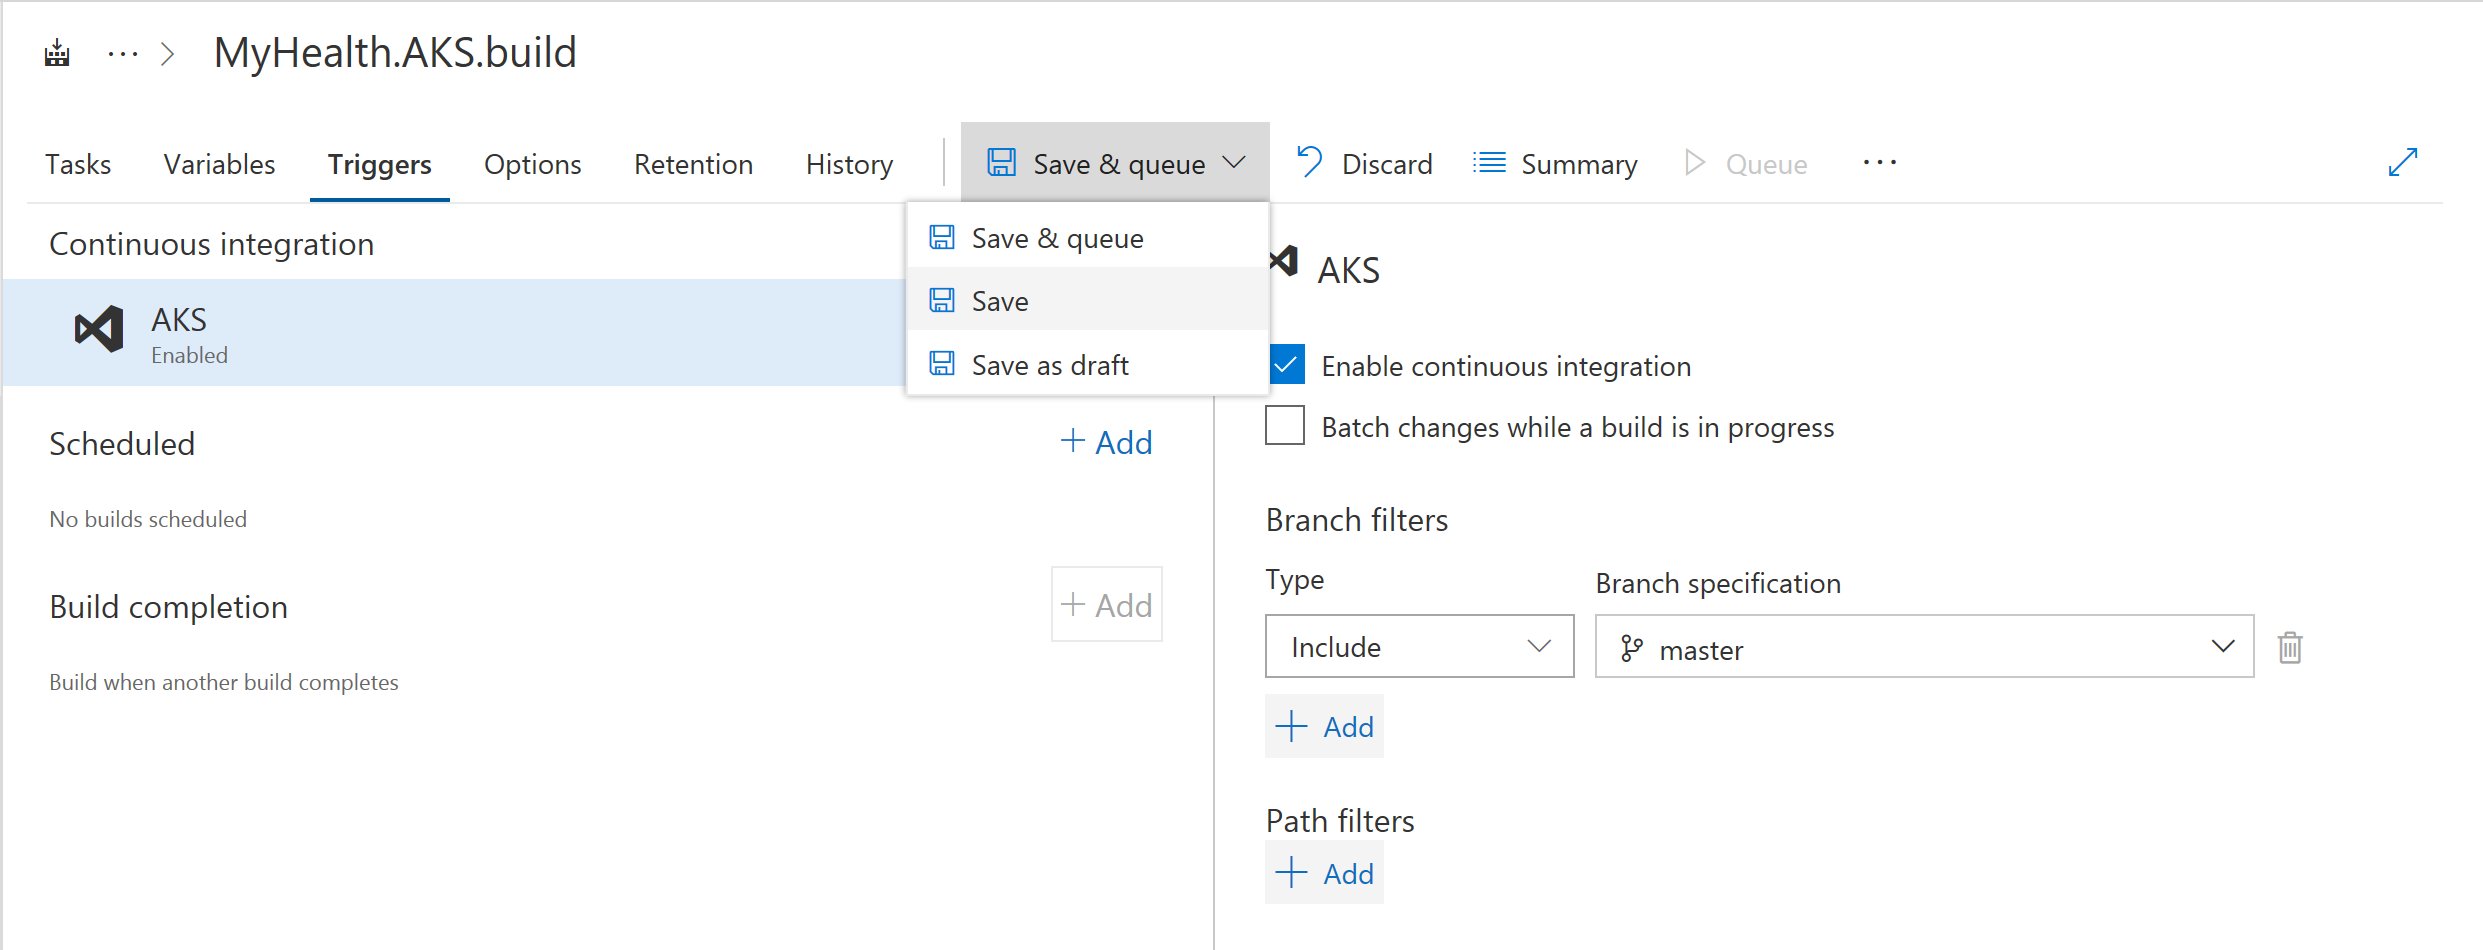Click the Visual Studio icon in AKS row

(99, 329)
